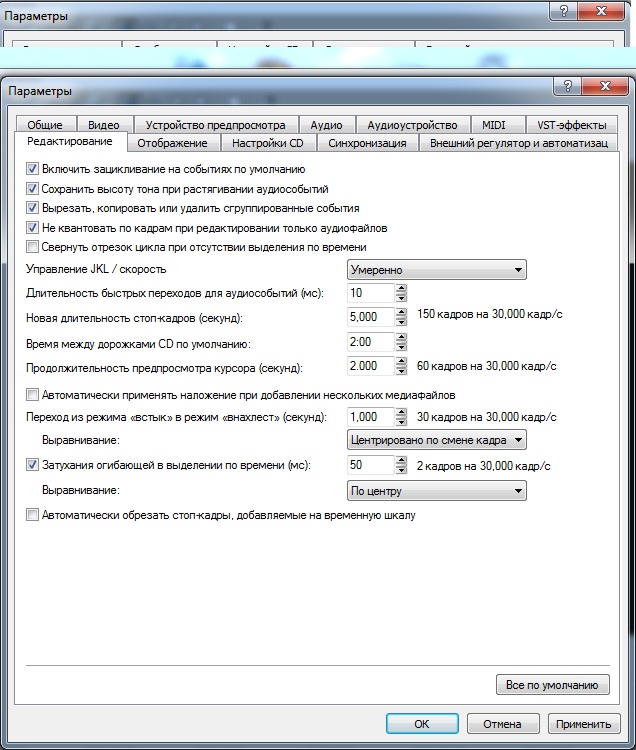This screenshot has height=750, width=636.
Task: Click the help question mark button in front Параметры window
Action: [x=567, y=86]
